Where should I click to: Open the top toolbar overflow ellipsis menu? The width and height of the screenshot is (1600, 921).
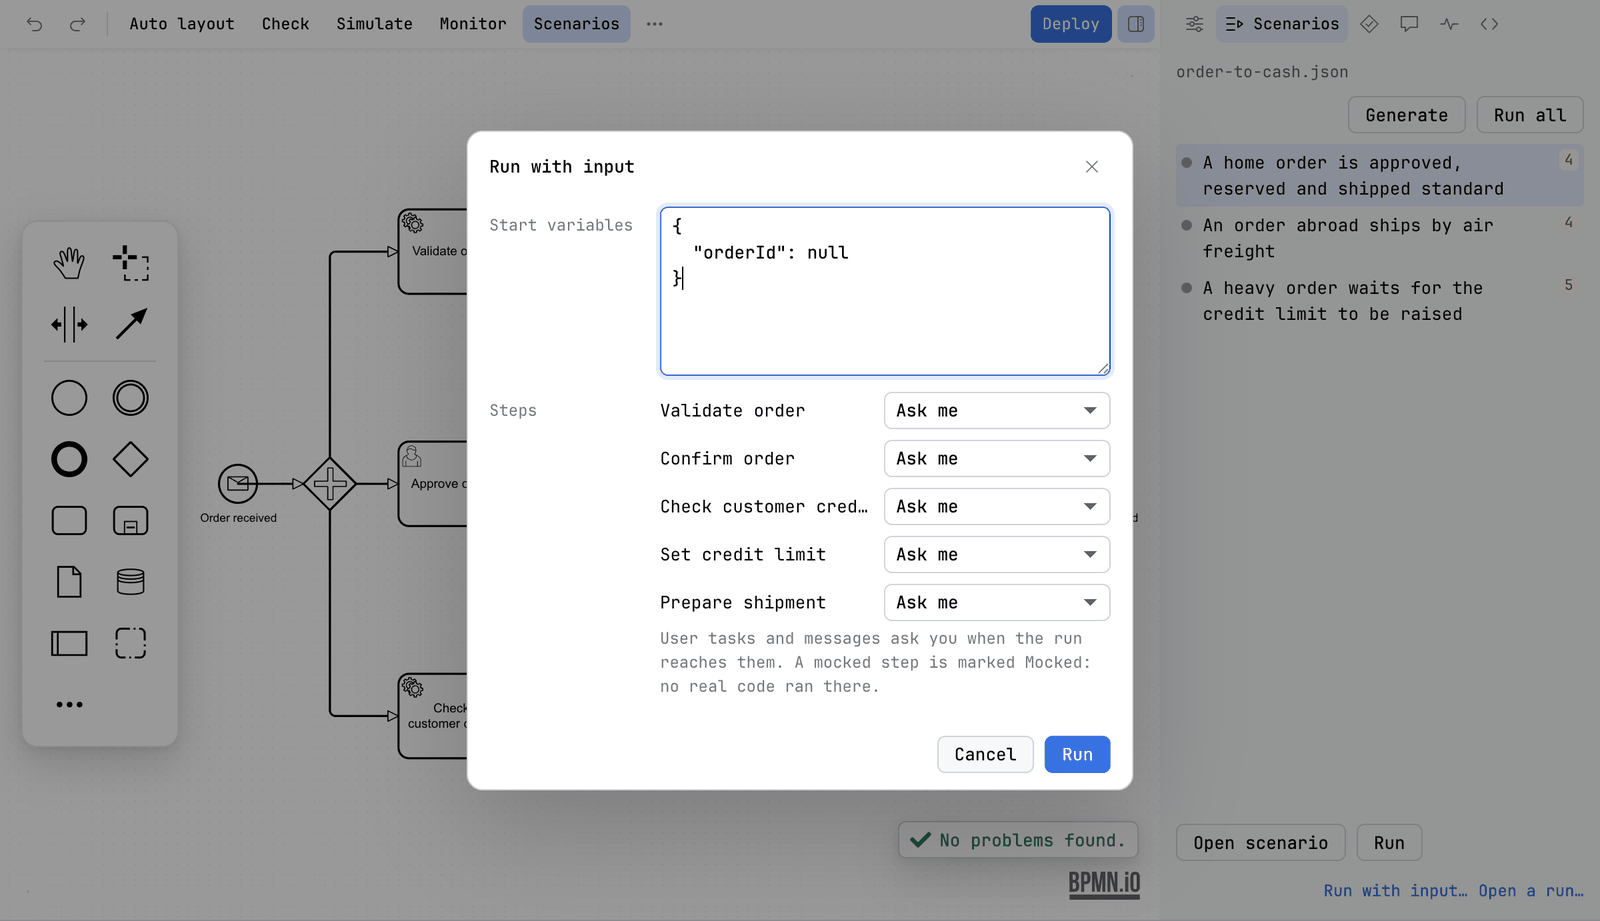click(x=655, y=24)
